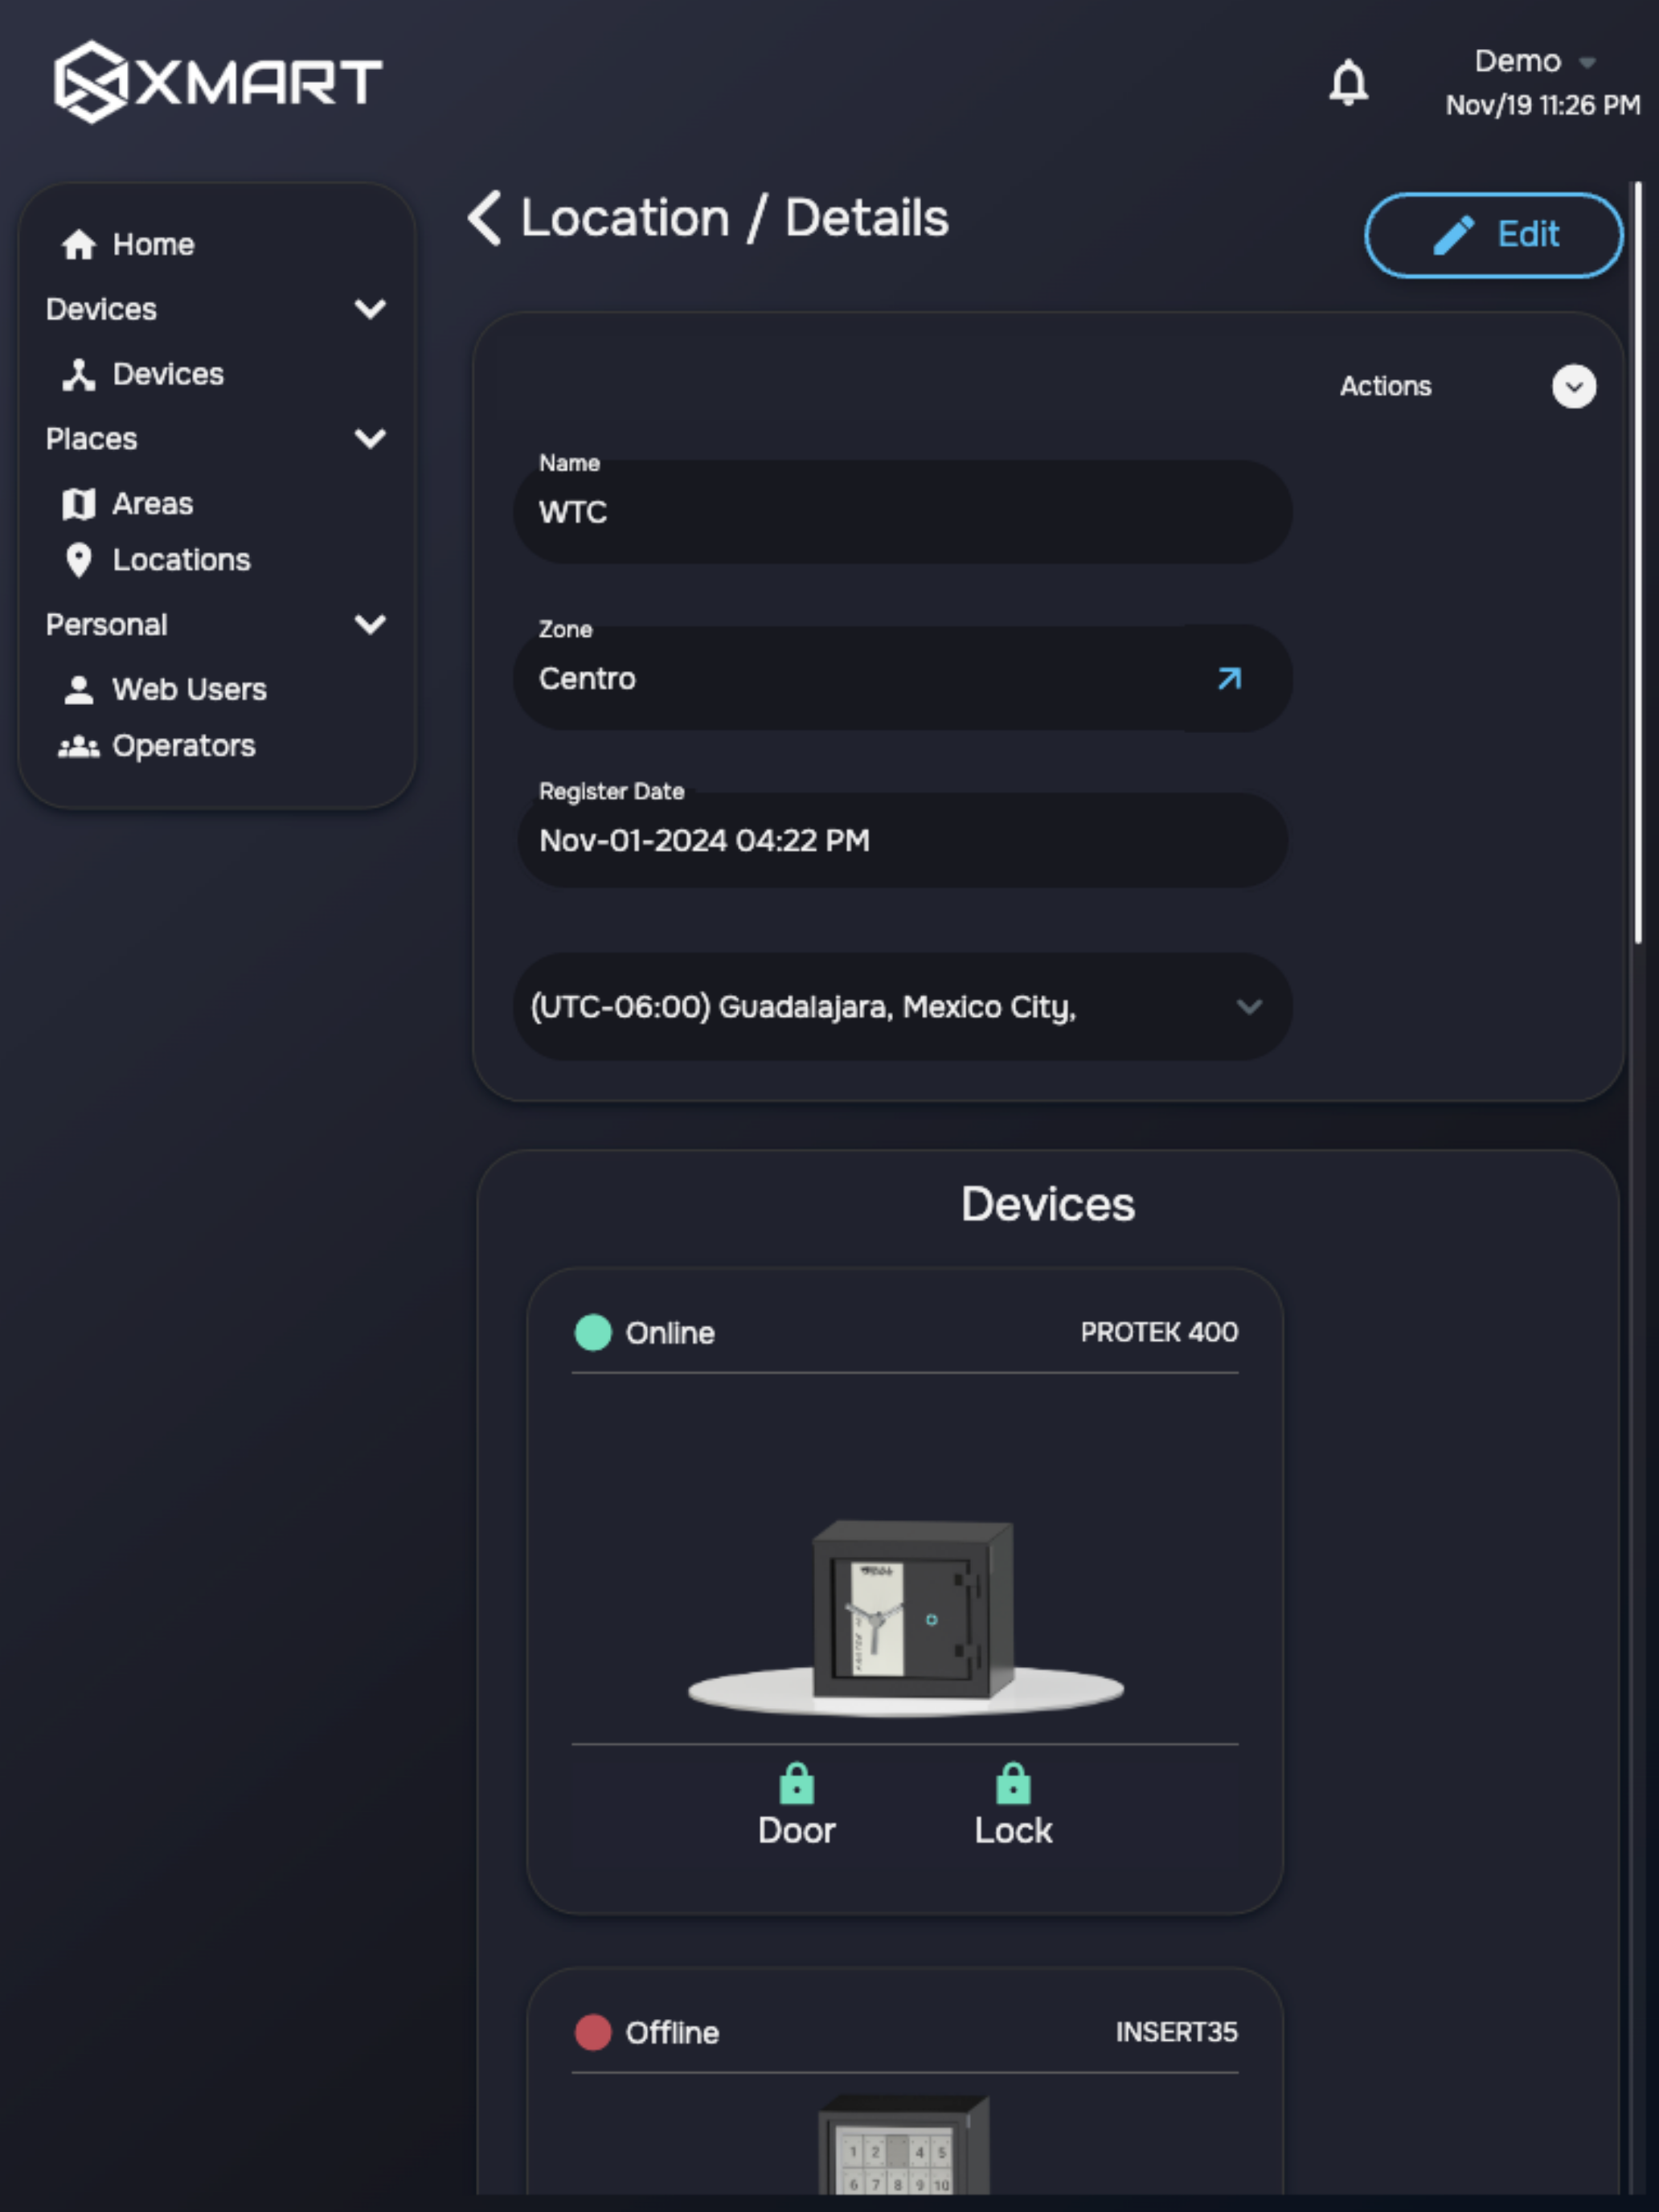Click the Zone field Centro
1659x2212 pixels.
tap(902, 678)
